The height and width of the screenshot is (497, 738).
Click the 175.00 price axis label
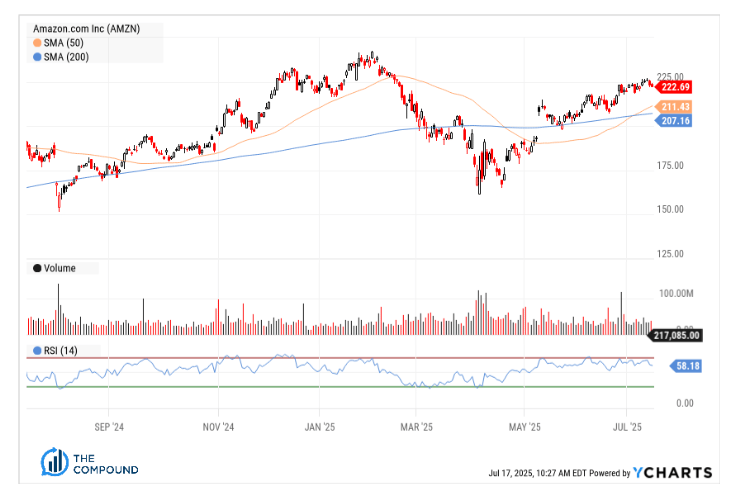click(670, 166)
